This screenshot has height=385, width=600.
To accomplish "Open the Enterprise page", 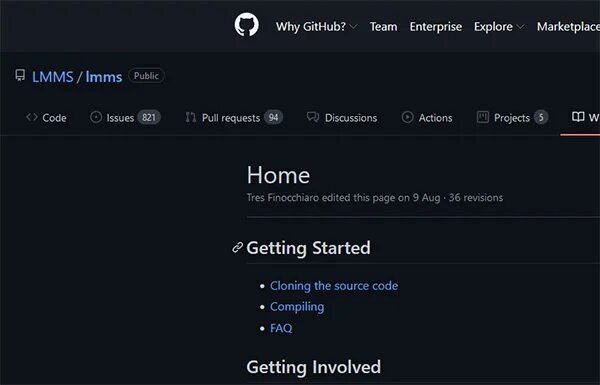I will (x=435, y=26).
